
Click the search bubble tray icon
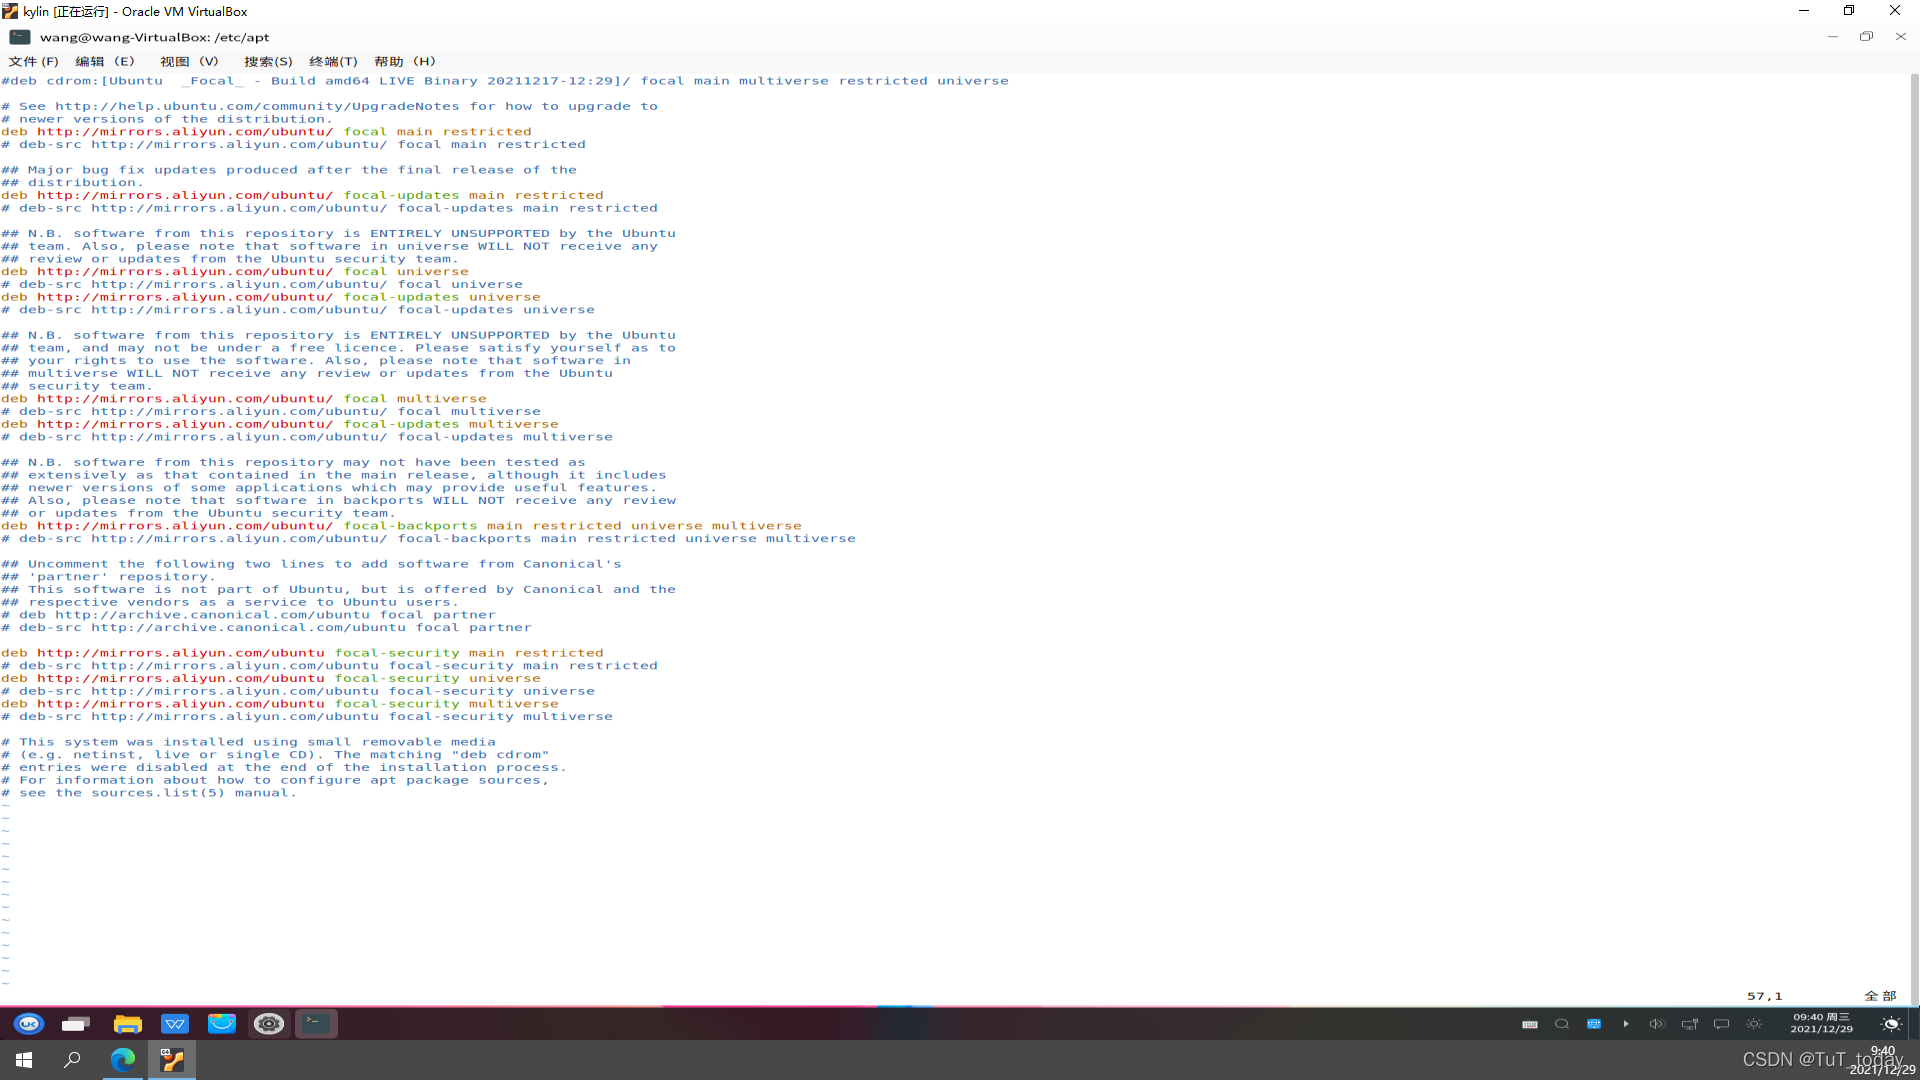(1561, 1024)
